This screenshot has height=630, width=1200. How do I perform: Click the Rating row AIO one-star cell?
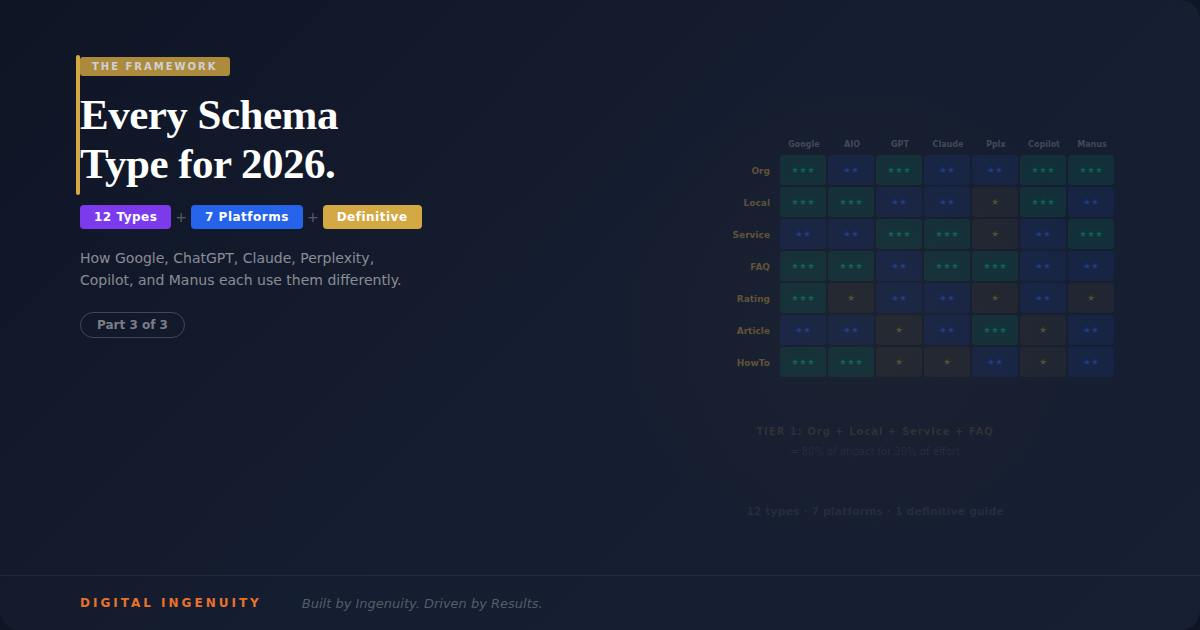point(851,298)
